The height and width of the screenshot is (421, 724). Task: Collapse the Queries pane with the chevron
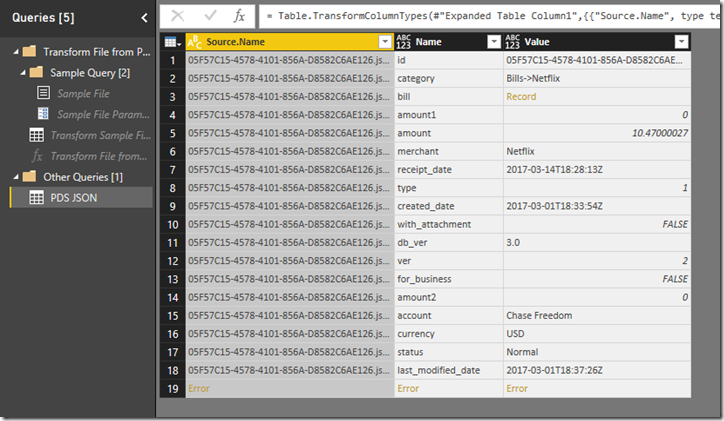(144, 17)
